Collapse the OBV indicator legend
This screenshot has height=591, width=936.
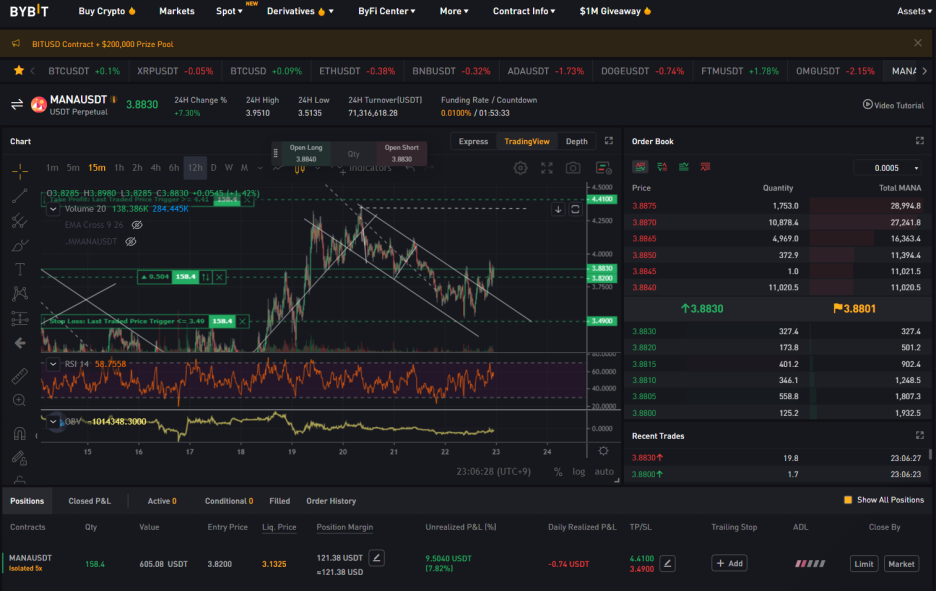pos(53,421)
